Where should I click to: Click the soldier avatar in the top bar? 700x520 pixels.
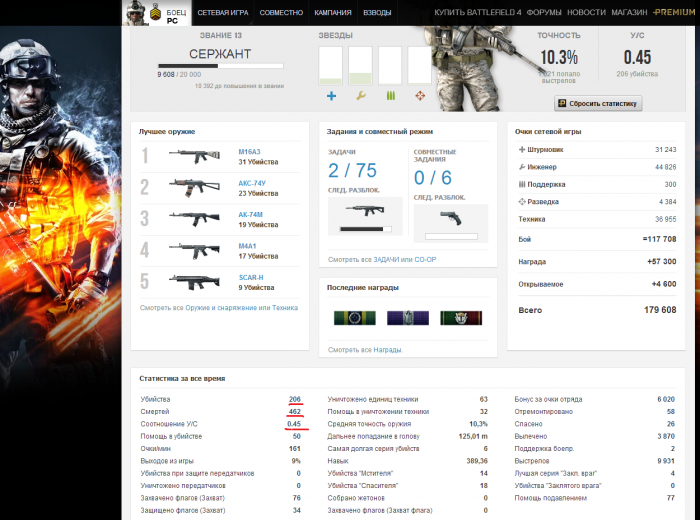point(135,12)
